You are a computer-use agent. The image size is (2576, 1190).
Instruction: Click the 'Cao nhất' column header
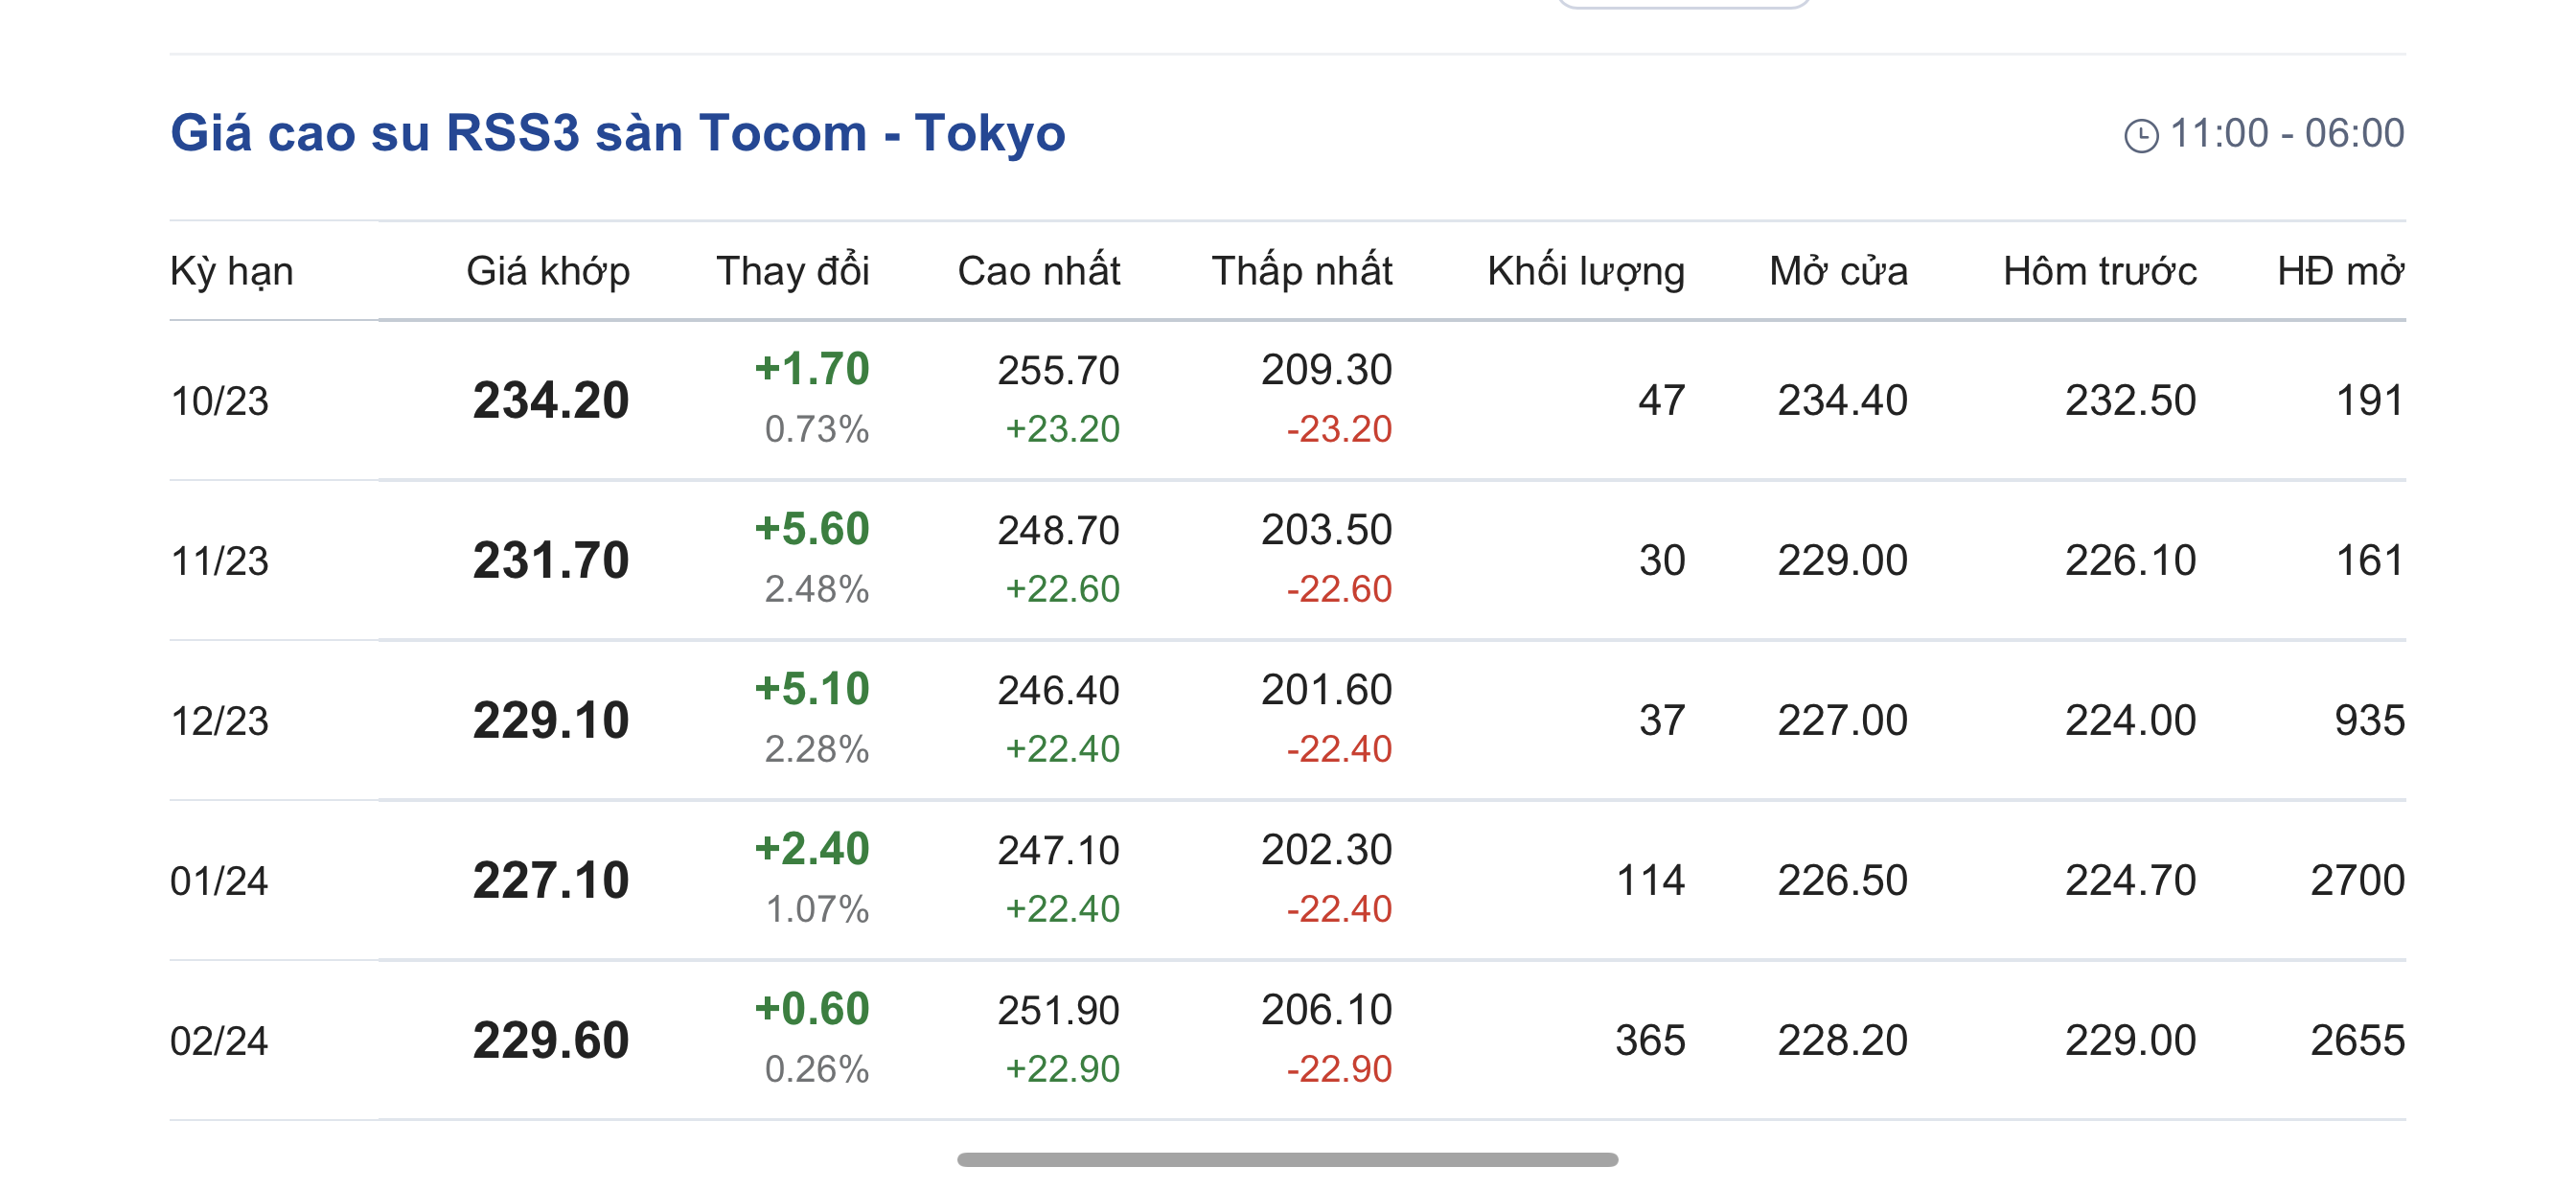point(1038,271)
